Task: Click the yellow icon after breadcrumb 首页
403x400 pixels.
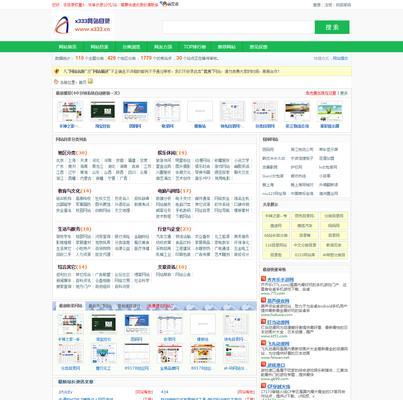Action: tap(90, 81)
